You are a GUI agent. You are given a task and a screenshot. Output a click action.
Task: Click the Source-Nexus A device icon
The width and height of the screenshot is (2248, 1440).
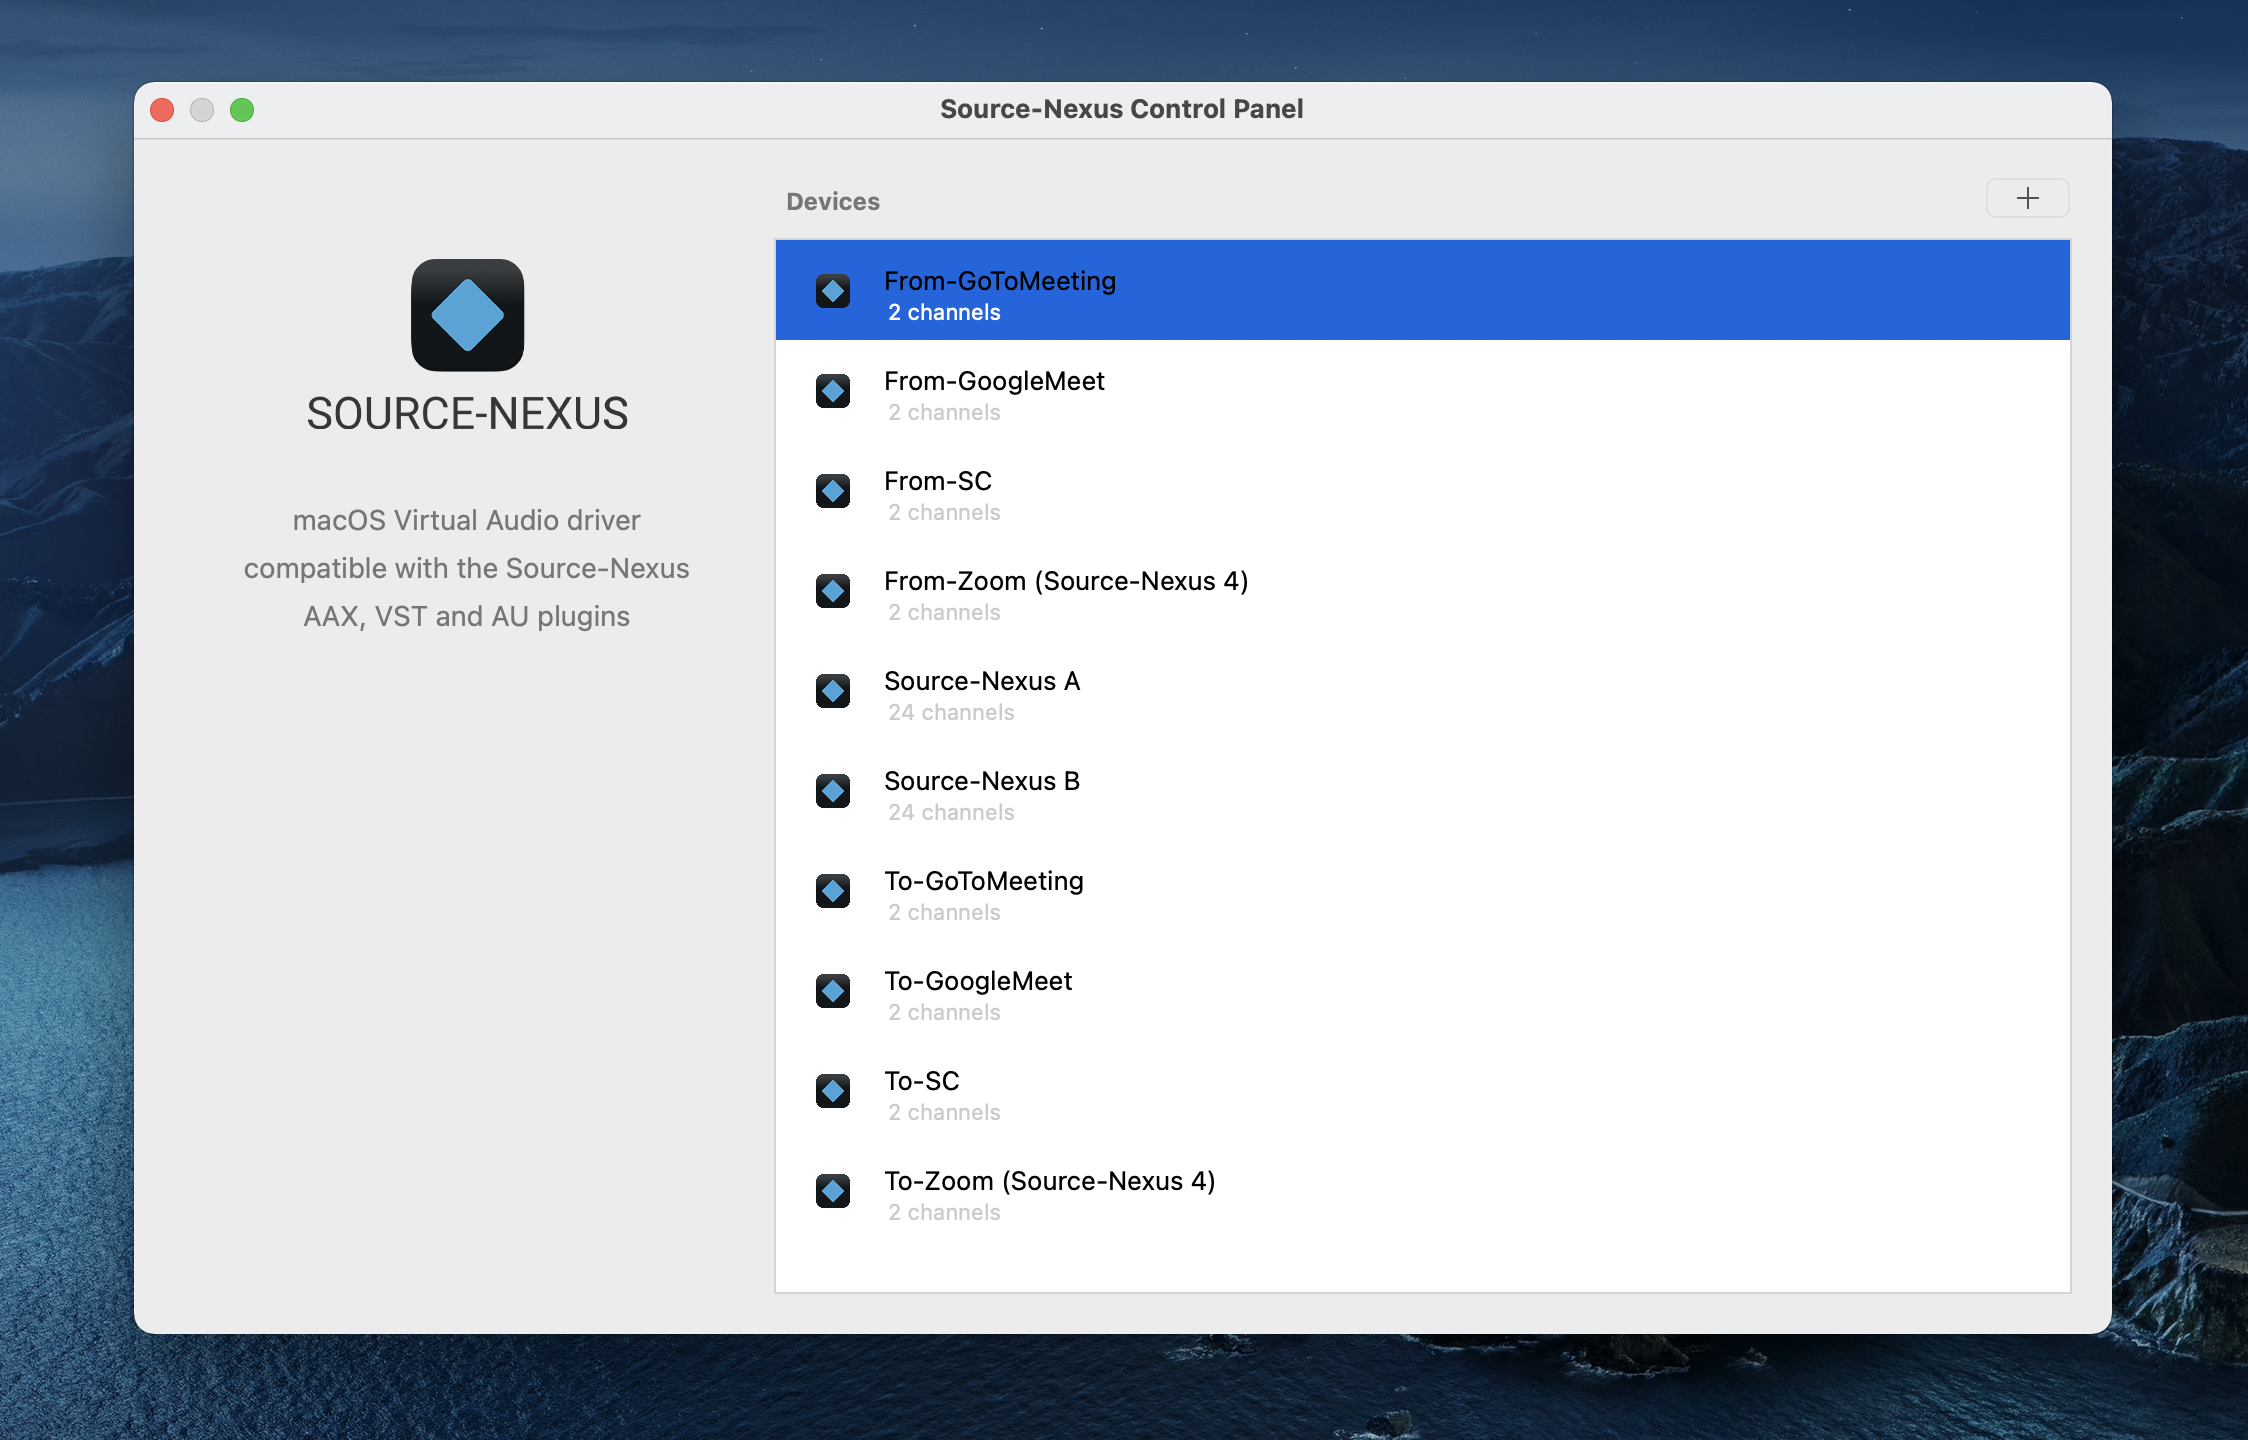832,691
